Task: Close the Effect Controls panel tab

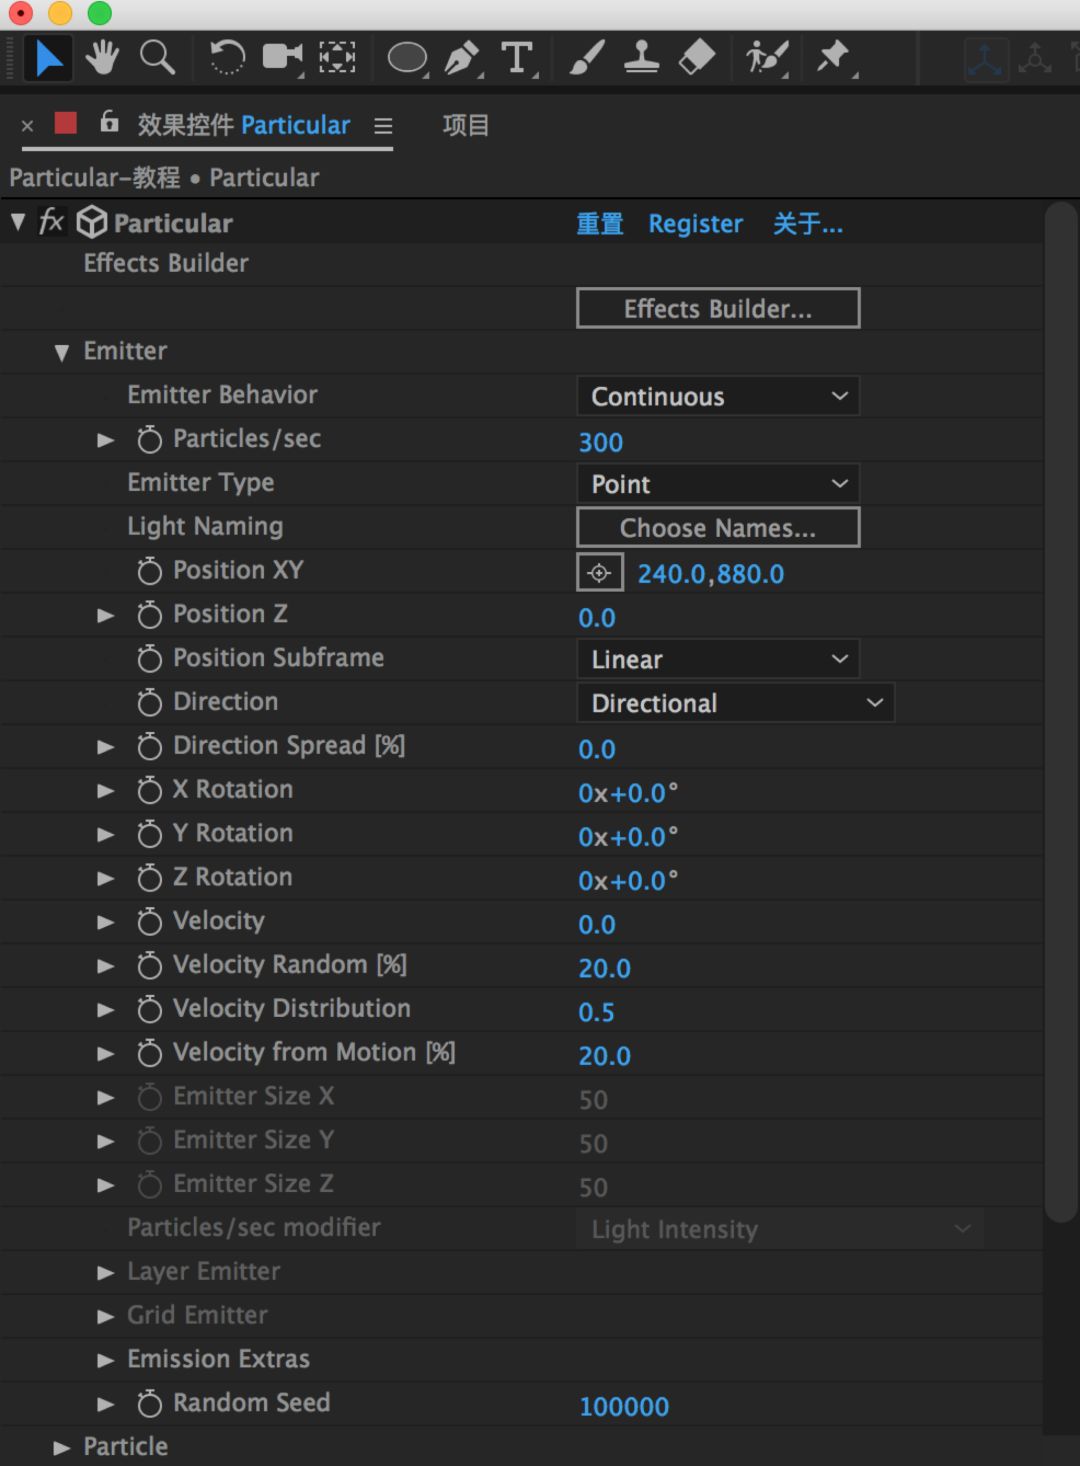Action: (28, 126)
